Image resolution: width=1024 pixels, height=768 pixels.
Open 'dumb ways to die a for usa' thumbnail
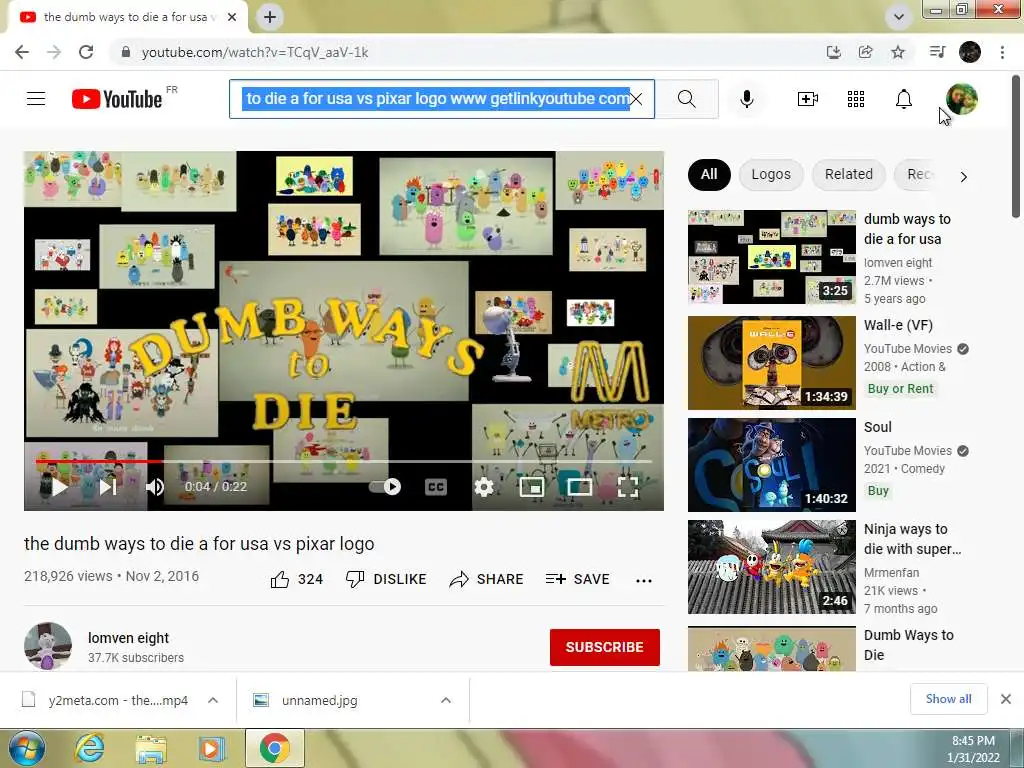pos(772,257)
